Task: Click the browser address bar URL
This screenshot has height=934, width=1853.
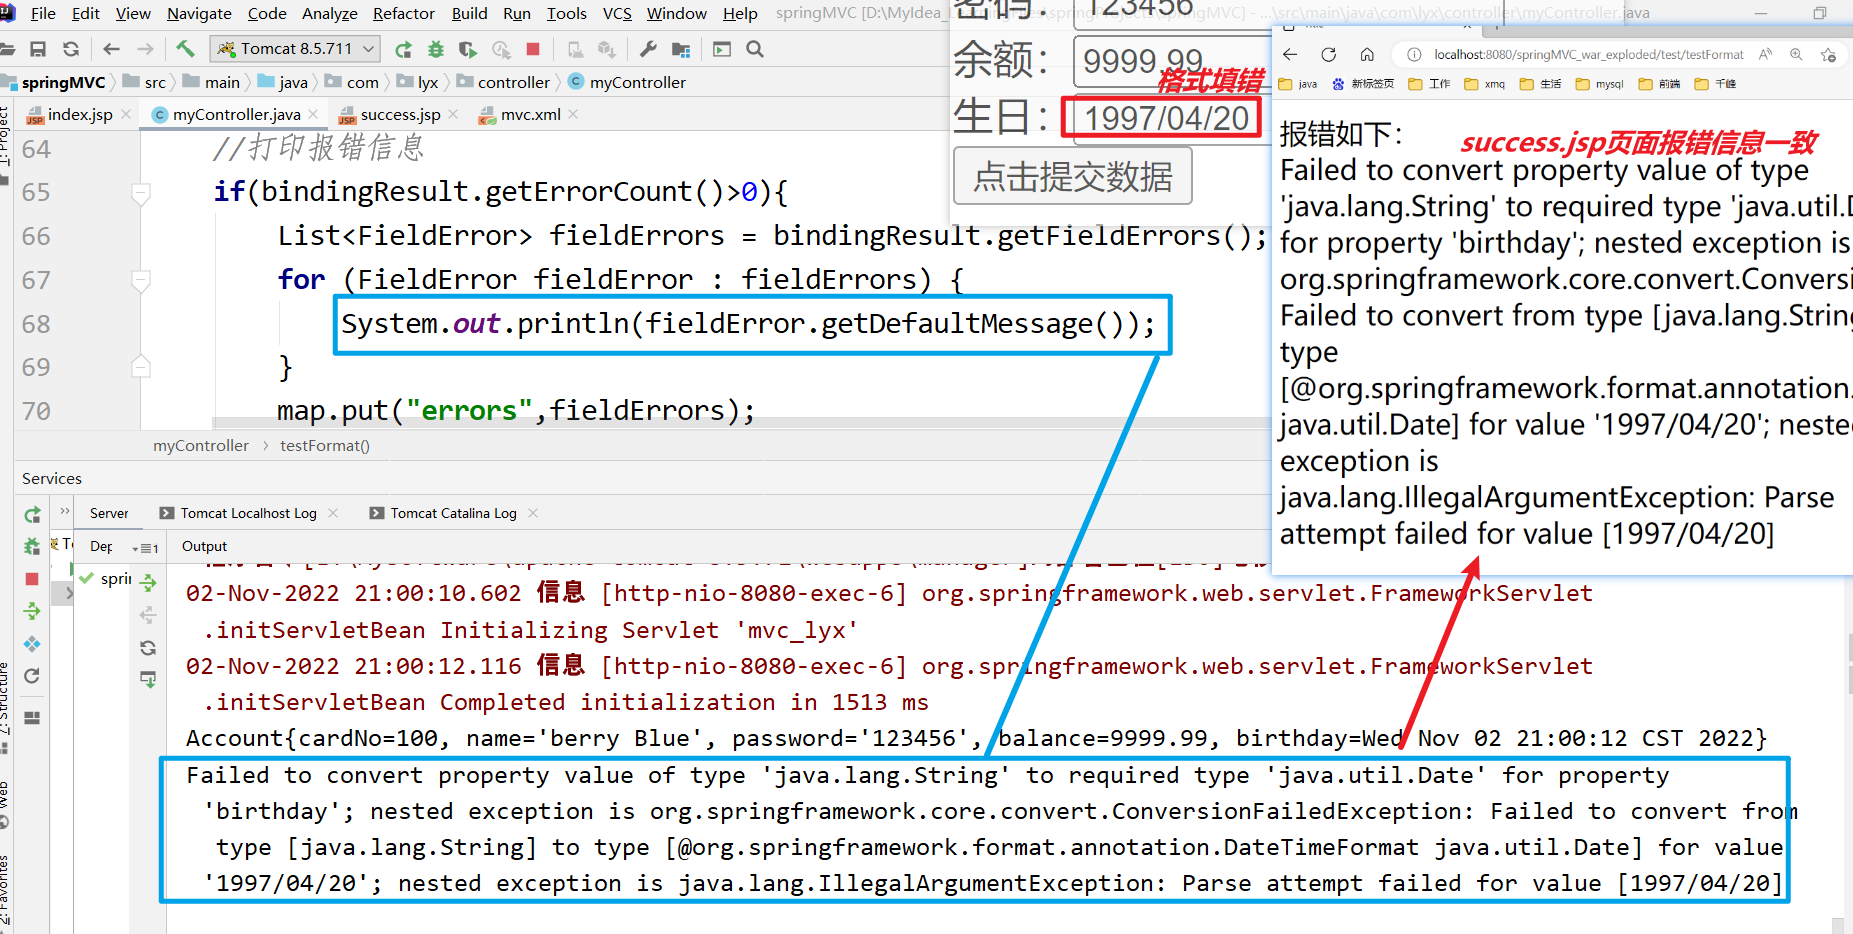Action: (1588, 54)
